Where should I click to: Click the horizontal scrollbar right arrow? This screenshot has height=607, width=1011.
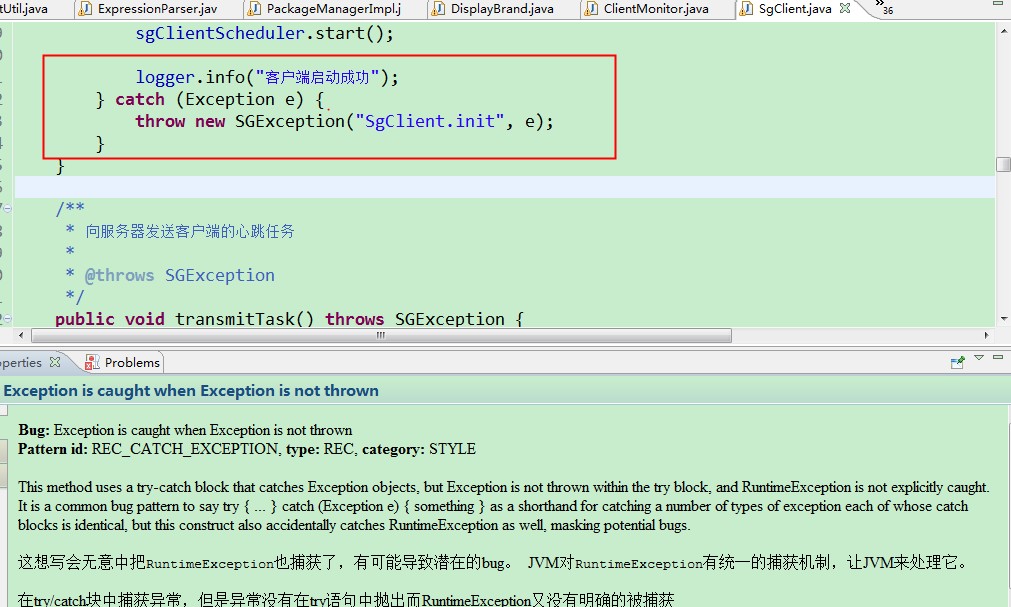coord(986,335)
